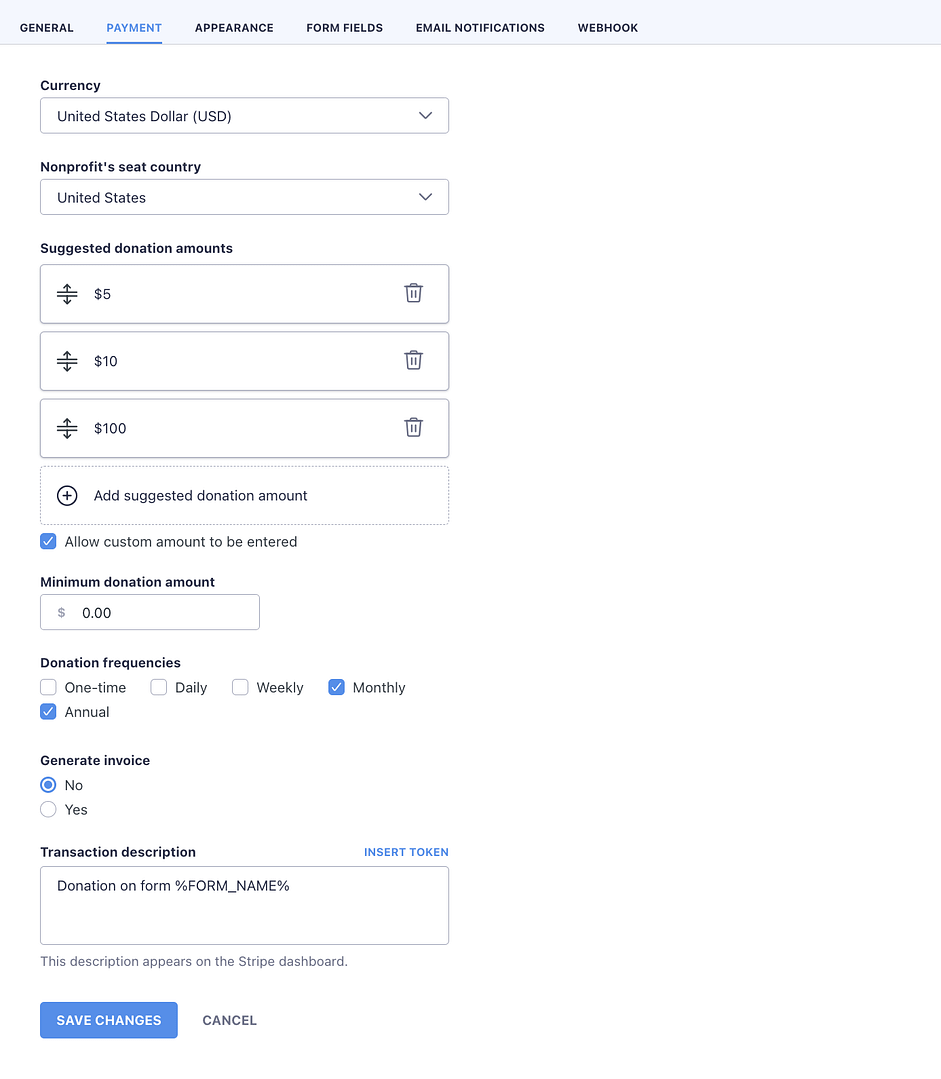Open the Email Notifications tab
This screenshot has height=1079, width=941.
click(x=480, y=28)
